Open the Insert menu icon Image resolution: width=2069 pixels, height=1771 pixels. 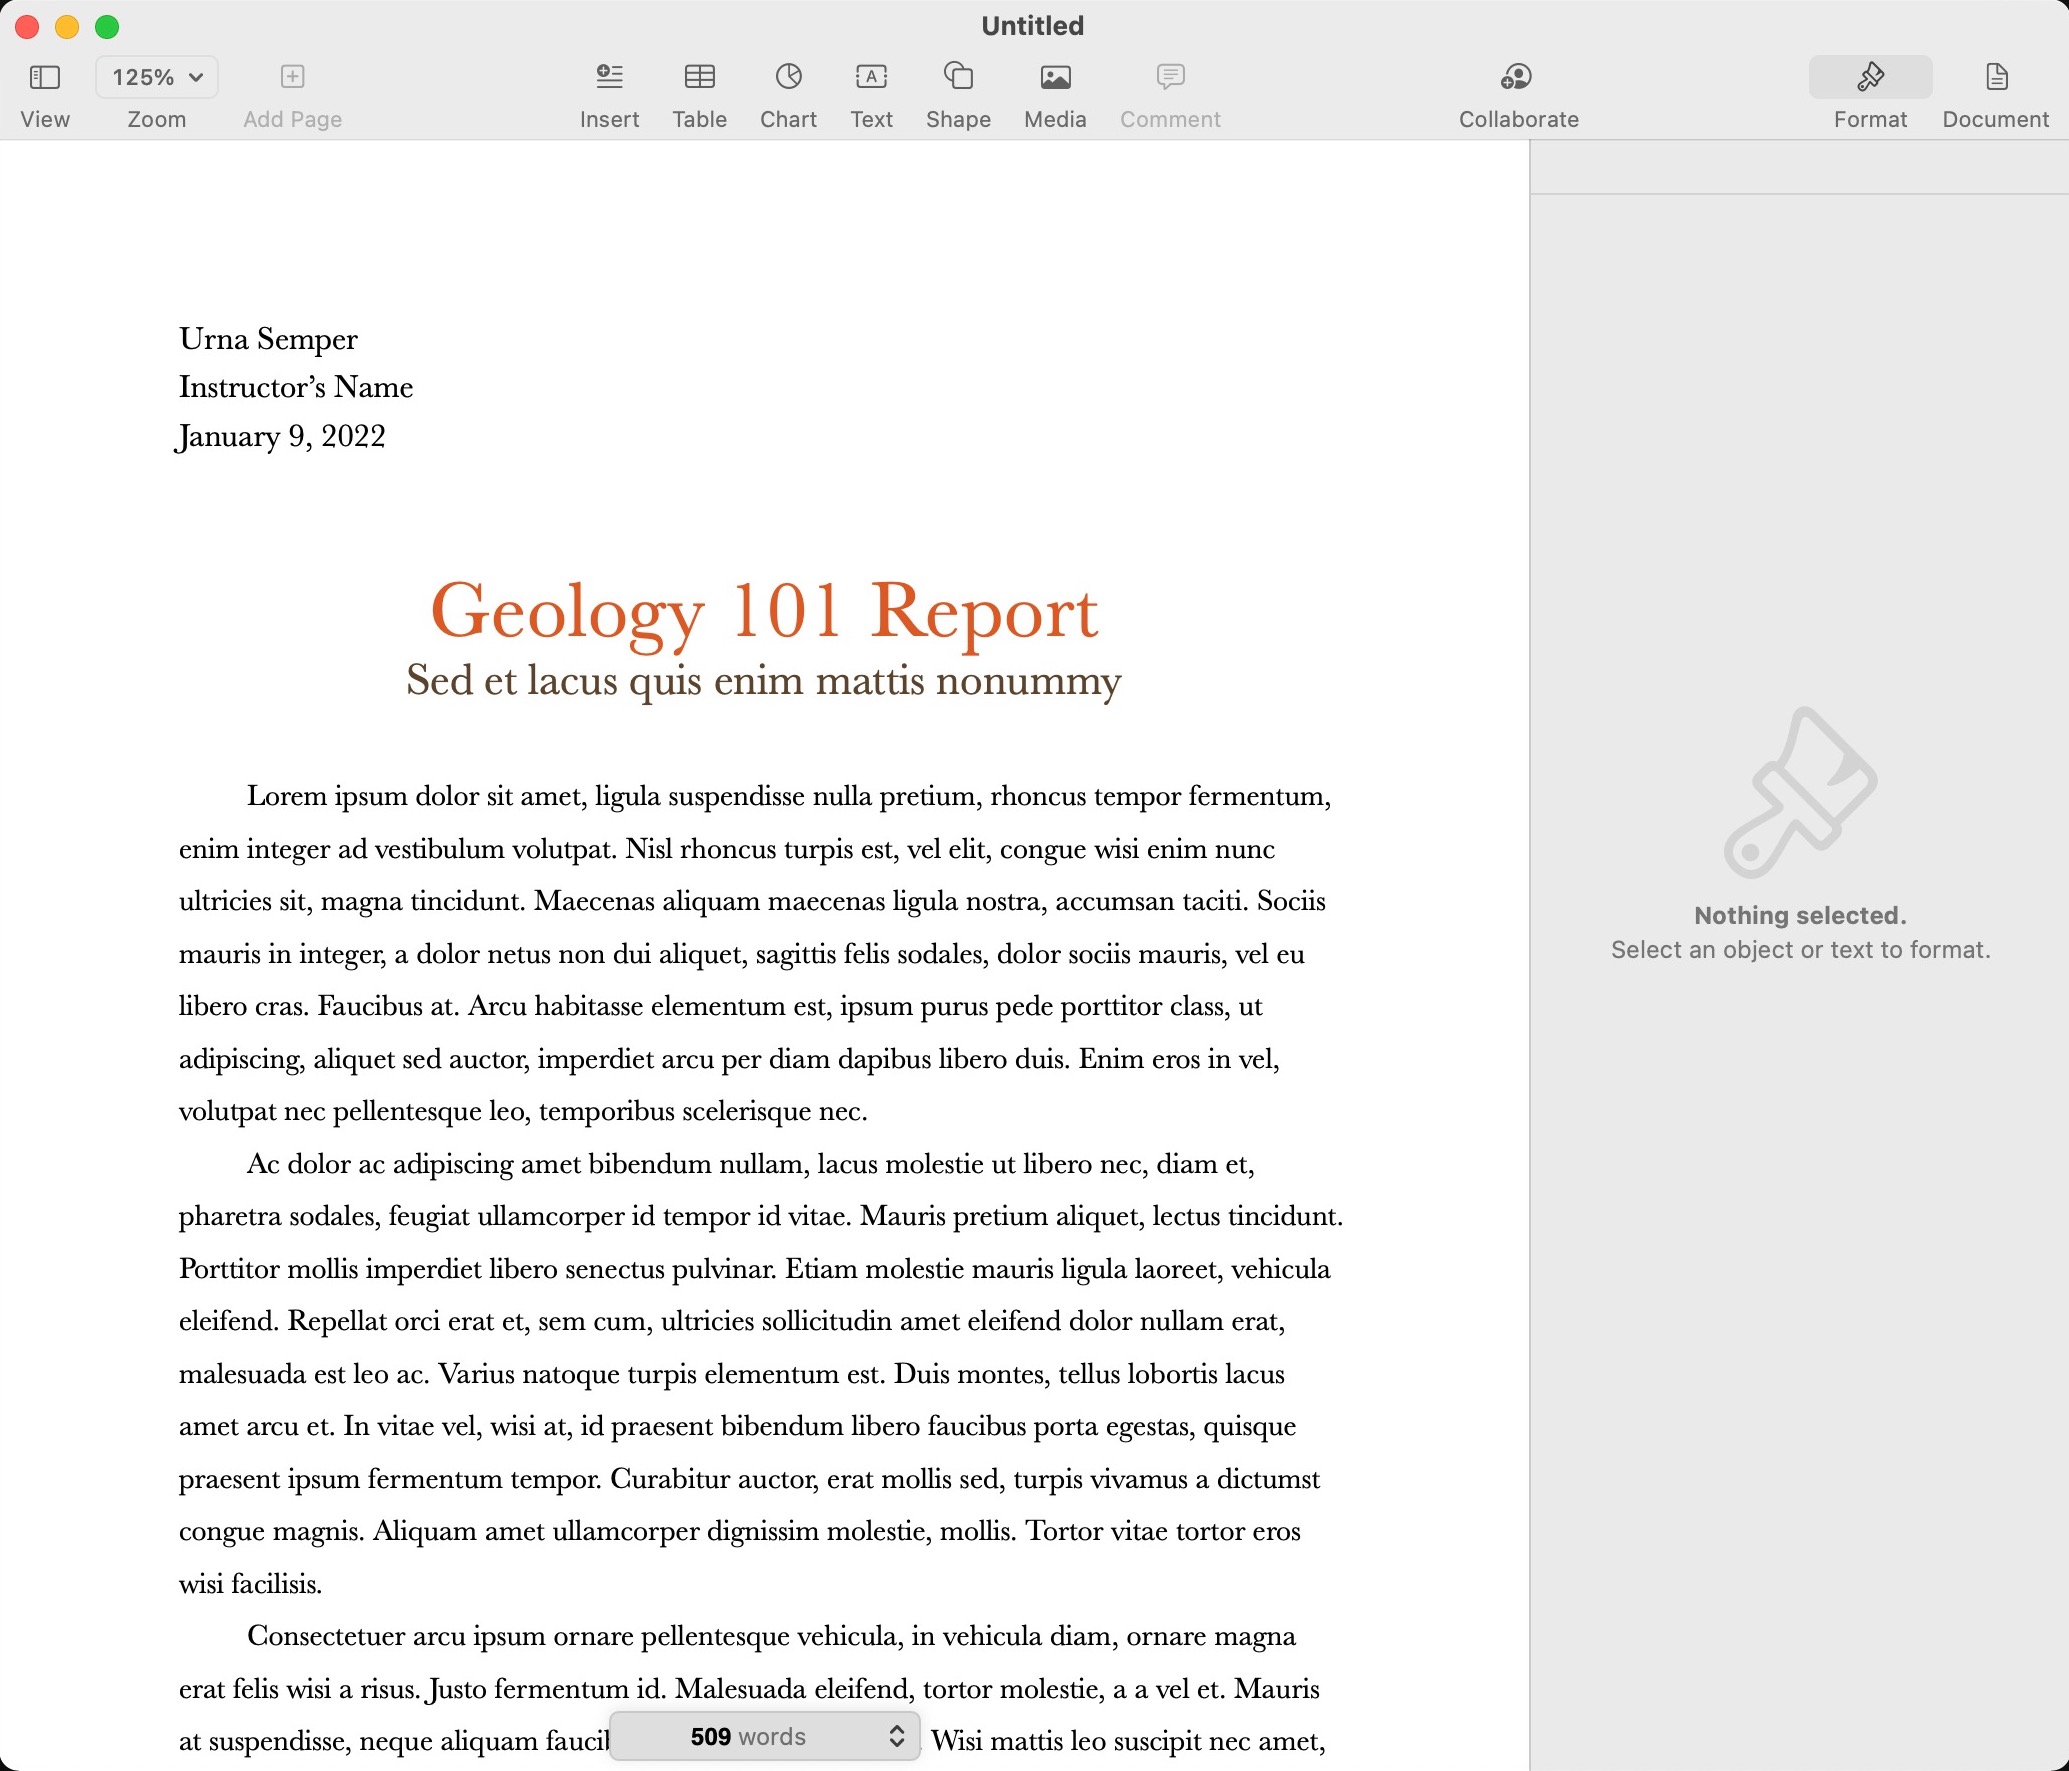(609, 77)
